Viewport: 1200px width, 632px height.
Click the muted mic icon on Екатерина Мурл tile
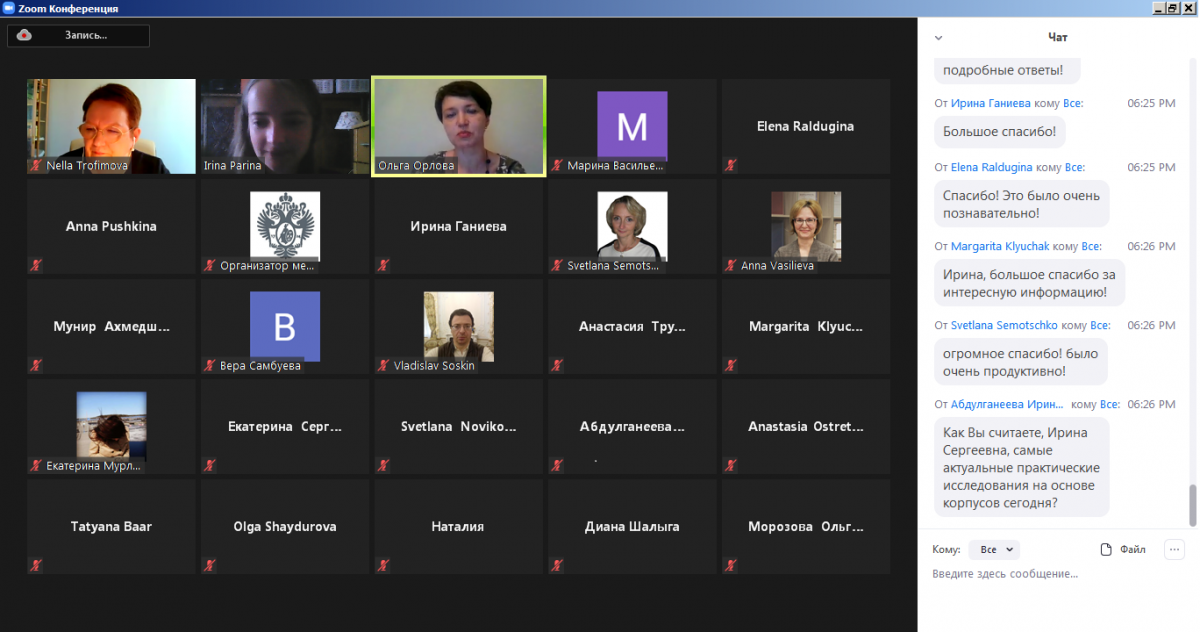[x=37, y=466]
